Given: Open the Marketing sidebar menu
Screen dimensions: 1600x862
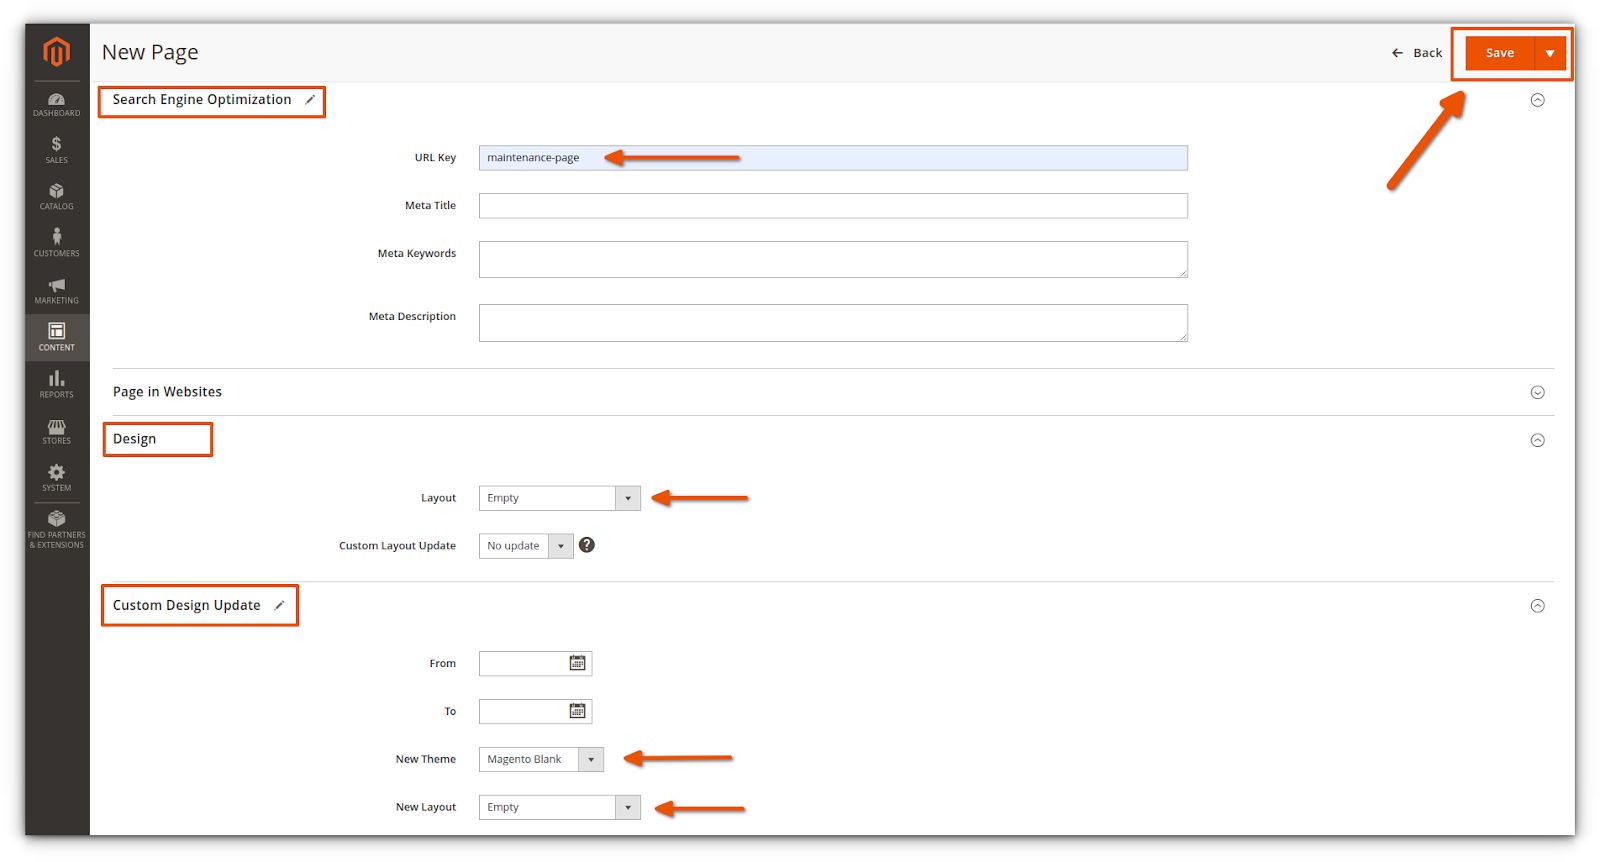Looking at the screenshot, I should point(57,291).
